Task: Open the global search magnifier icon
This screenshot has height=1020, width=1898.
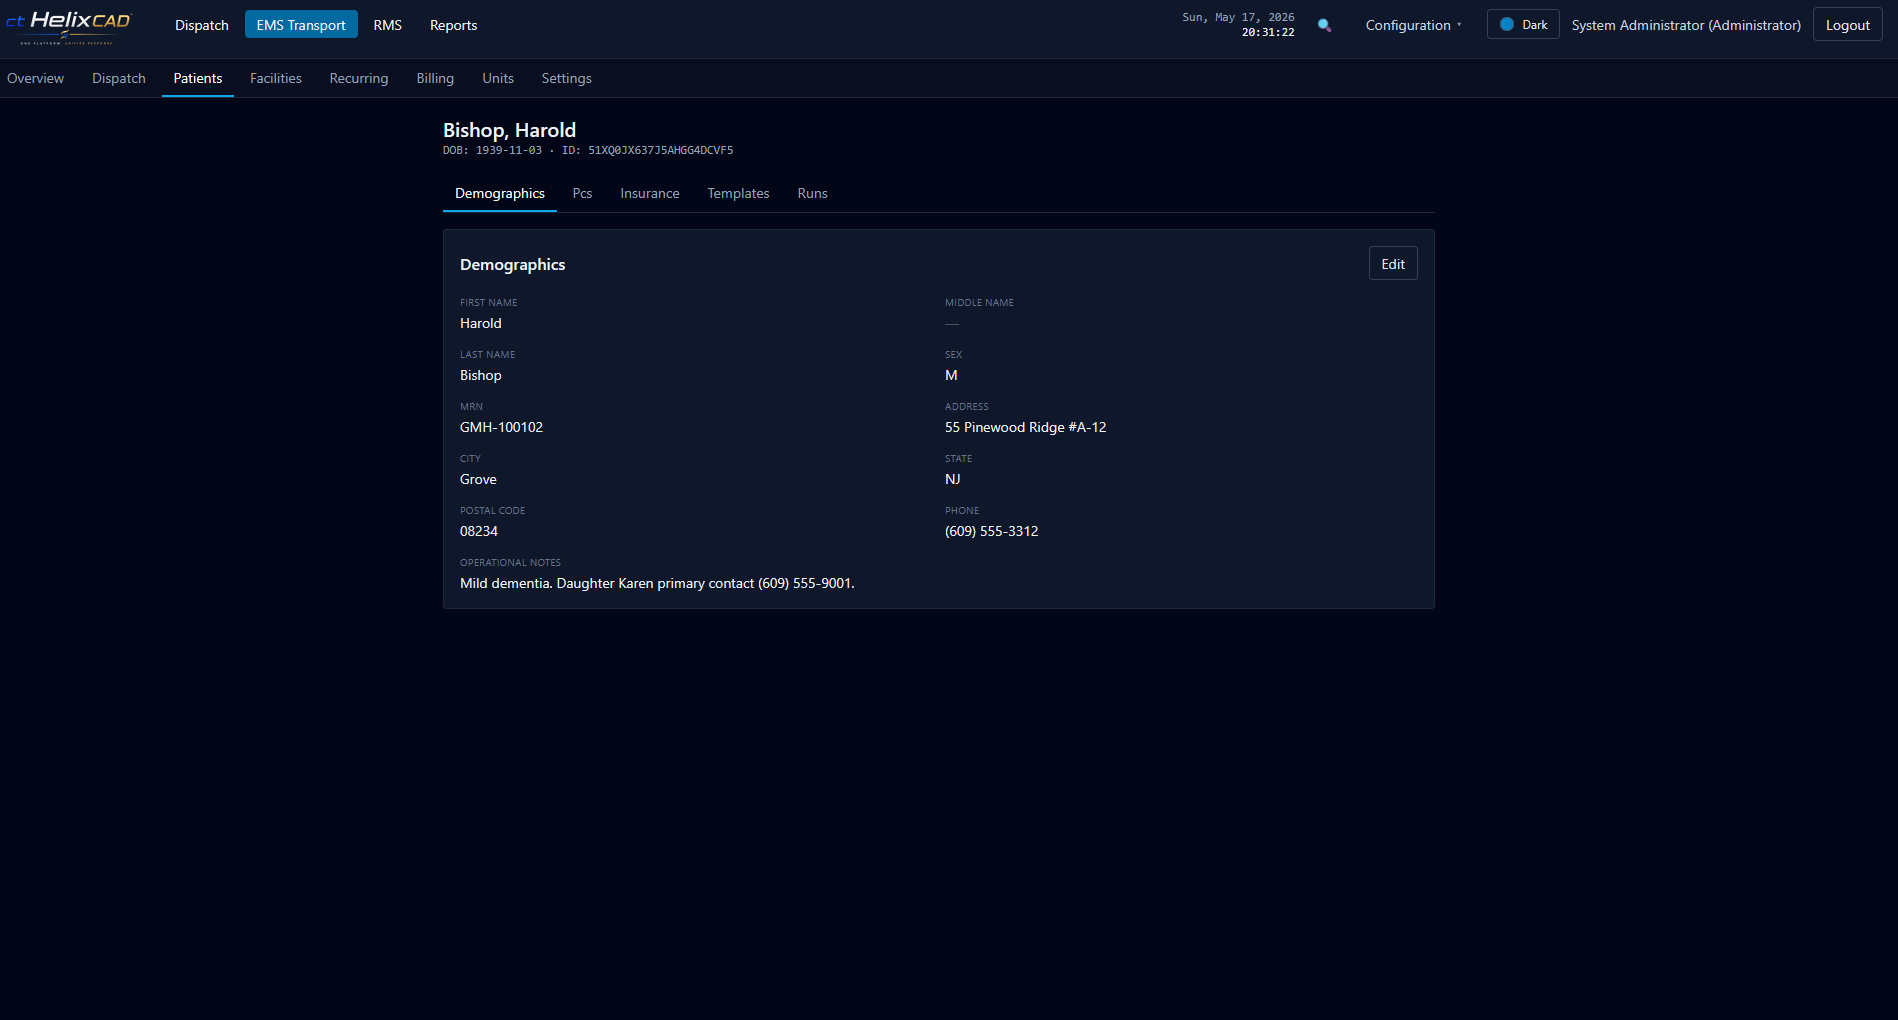Action: [1324, 25]
